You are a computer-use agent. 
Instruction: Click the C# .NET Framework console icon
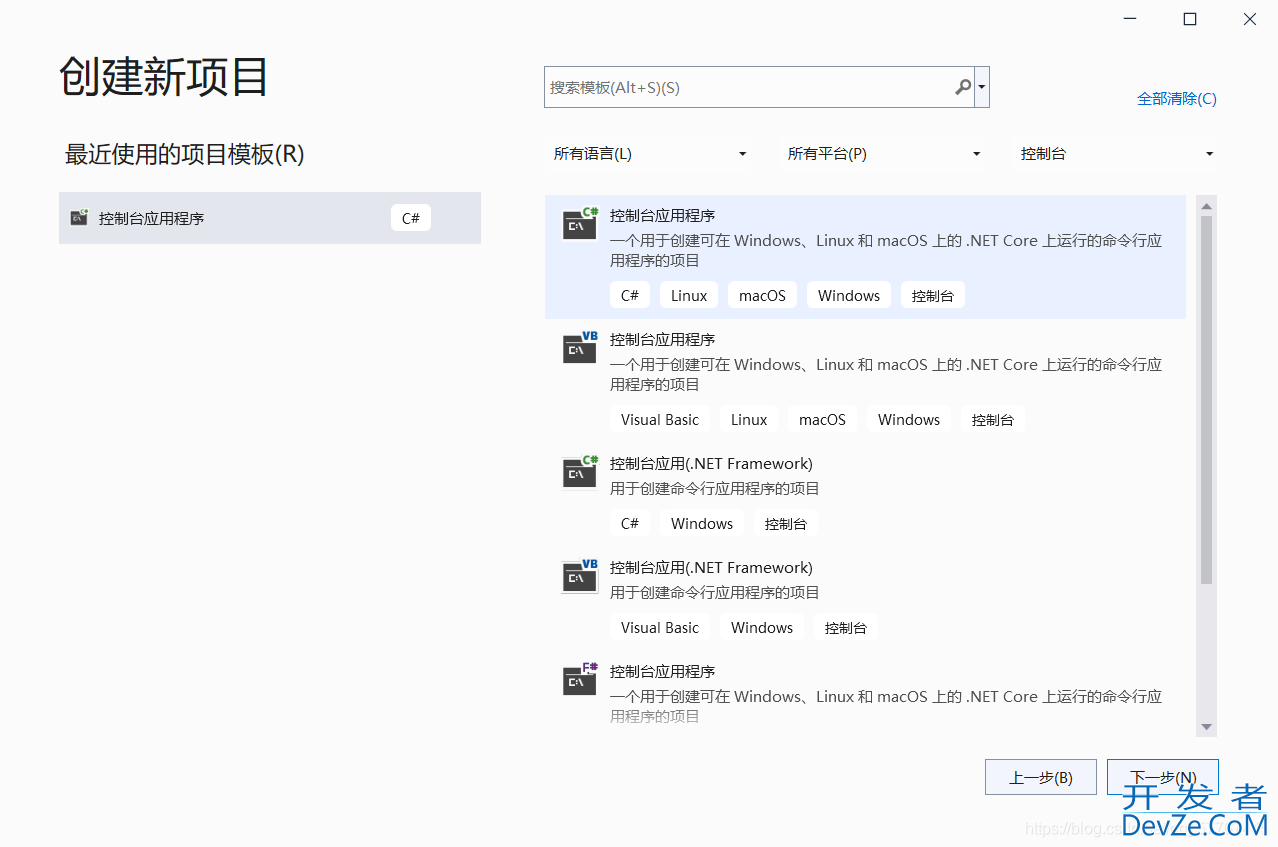pos(580,472)
